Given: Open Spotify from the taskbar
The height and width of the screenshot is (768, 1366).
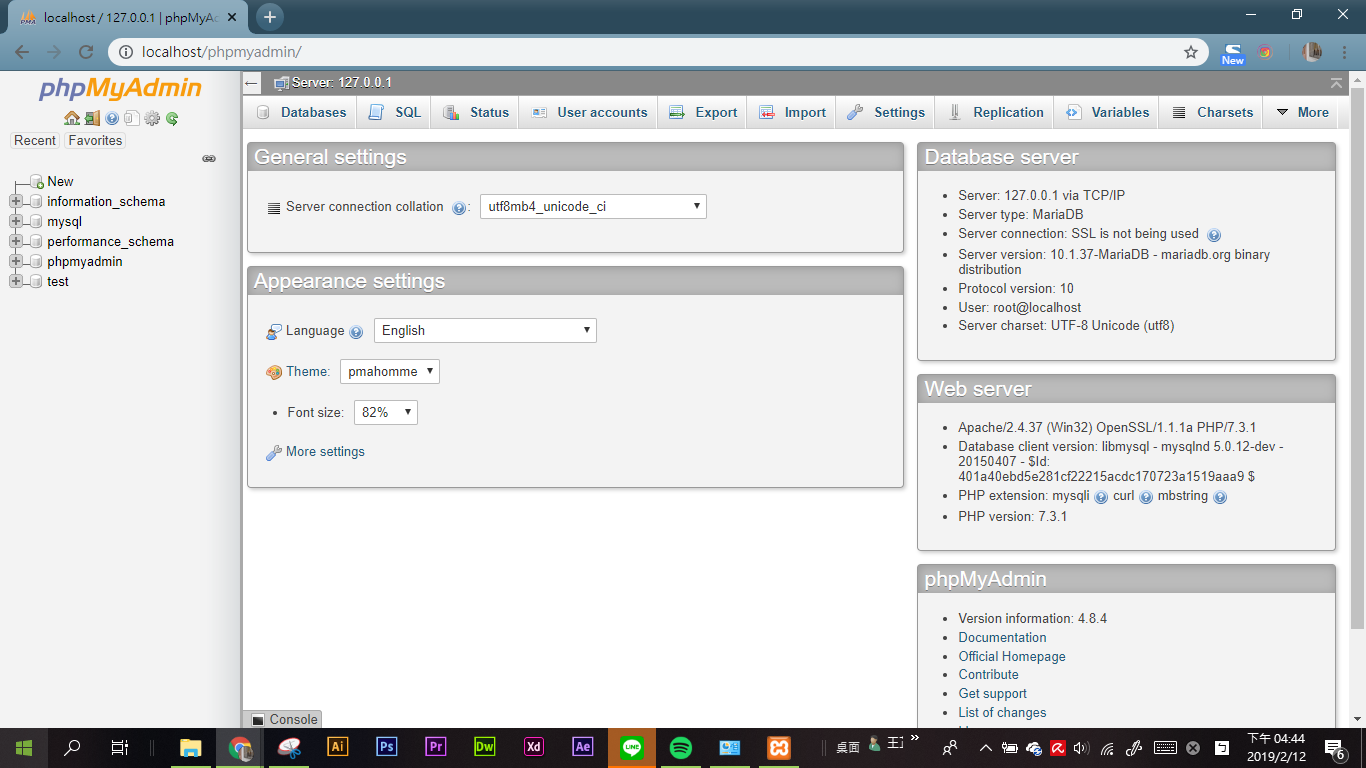Looking at the screenshot, I should pyautogui.click(x=681, y=747).
